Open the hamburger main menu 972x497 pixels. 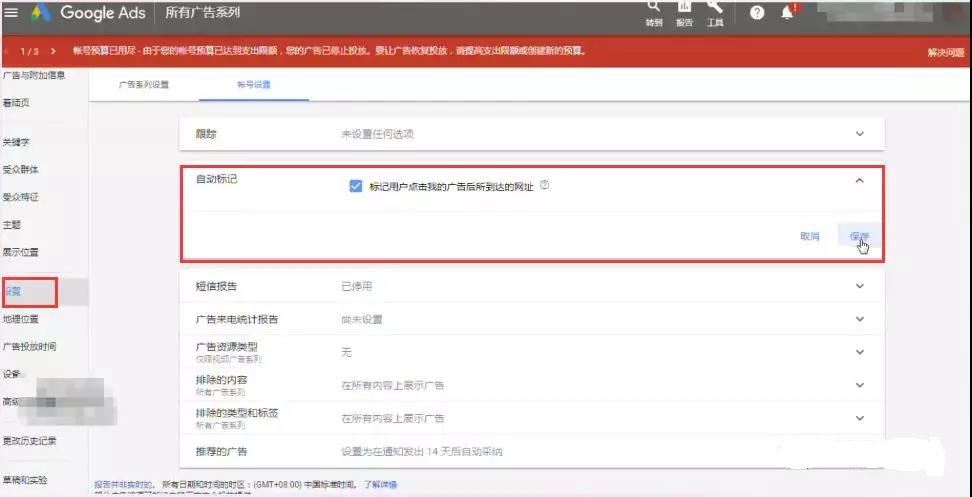tap(11, 12)
